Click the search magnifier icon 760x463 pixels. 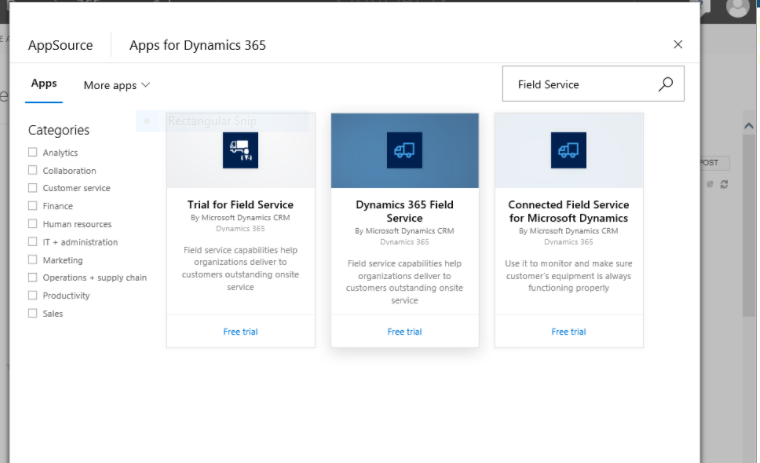pos(665,84)
